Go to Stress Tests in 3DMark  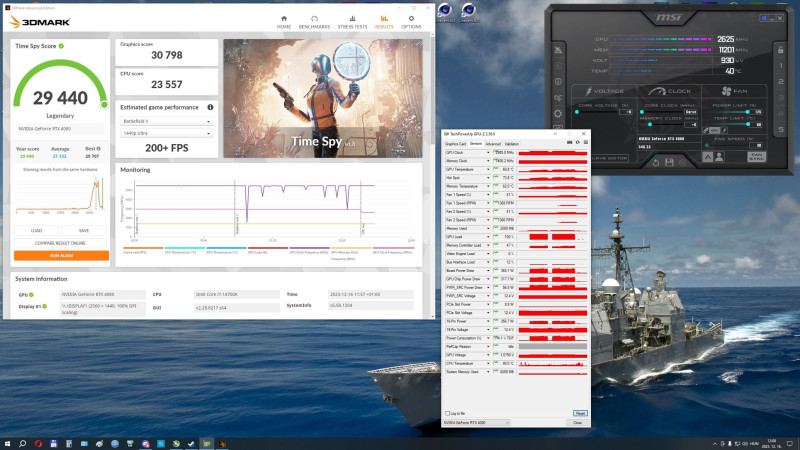[352, 22]
